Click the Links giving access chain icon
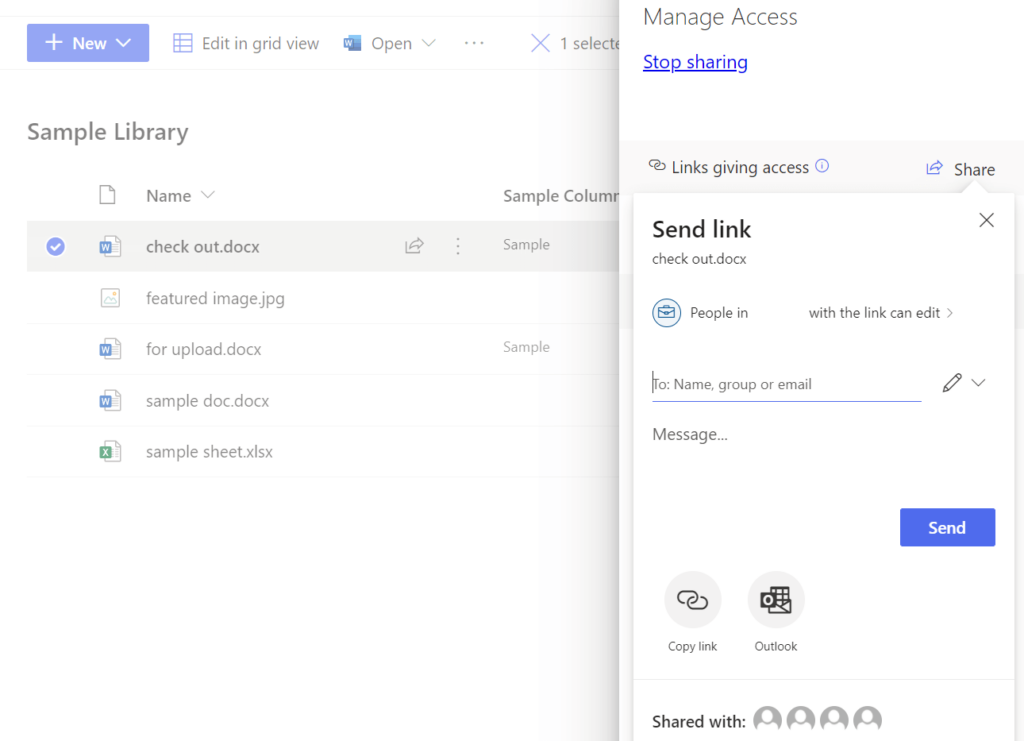This screenshot has height=741, width=1024. point(657,165)
